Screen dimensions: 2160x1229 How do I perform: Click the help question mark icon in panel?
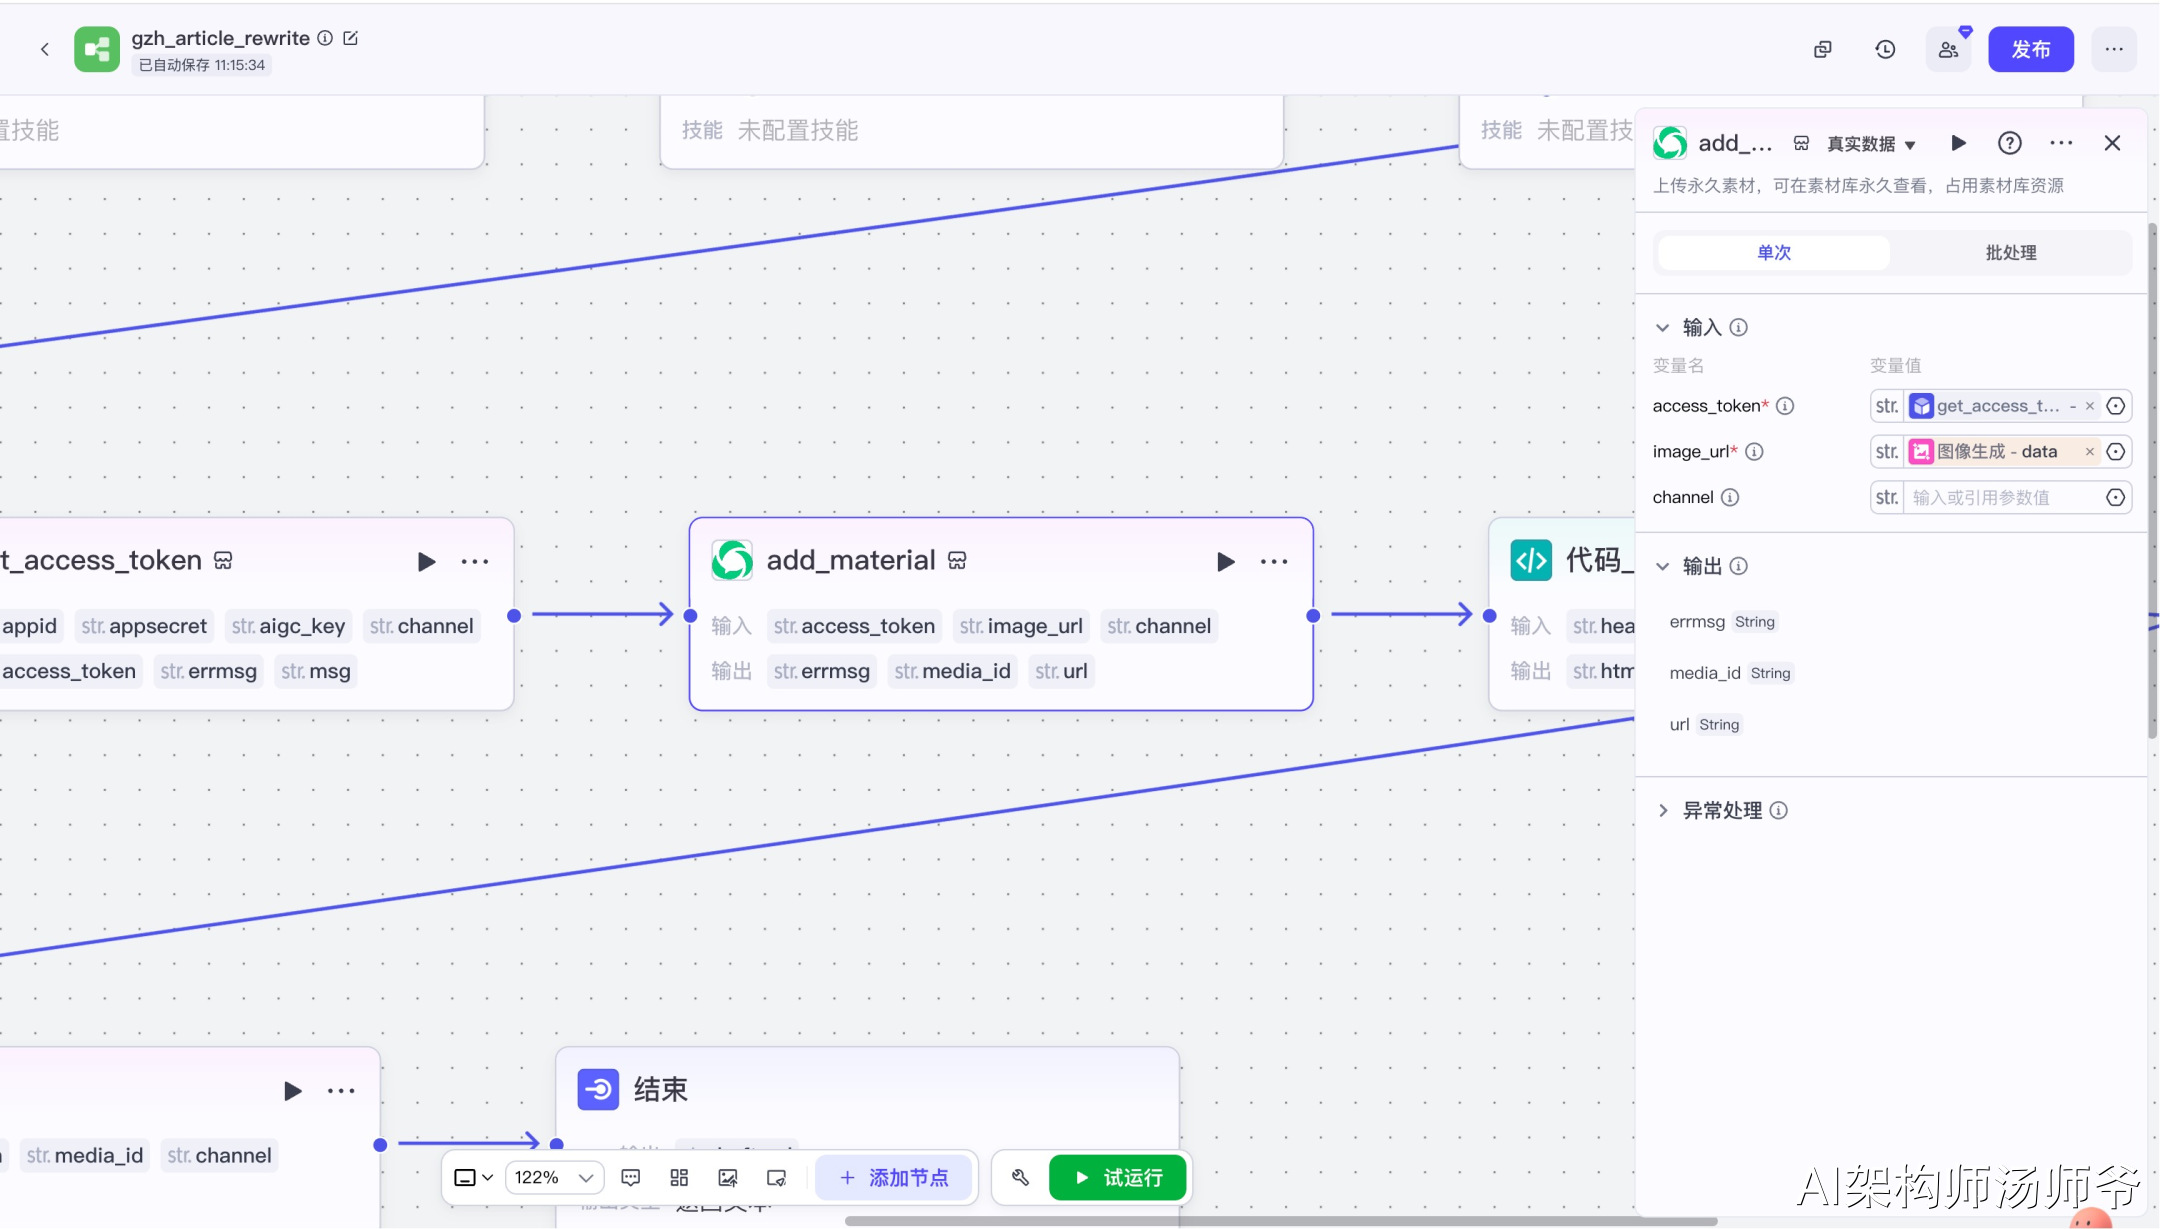pos(2009,143)
